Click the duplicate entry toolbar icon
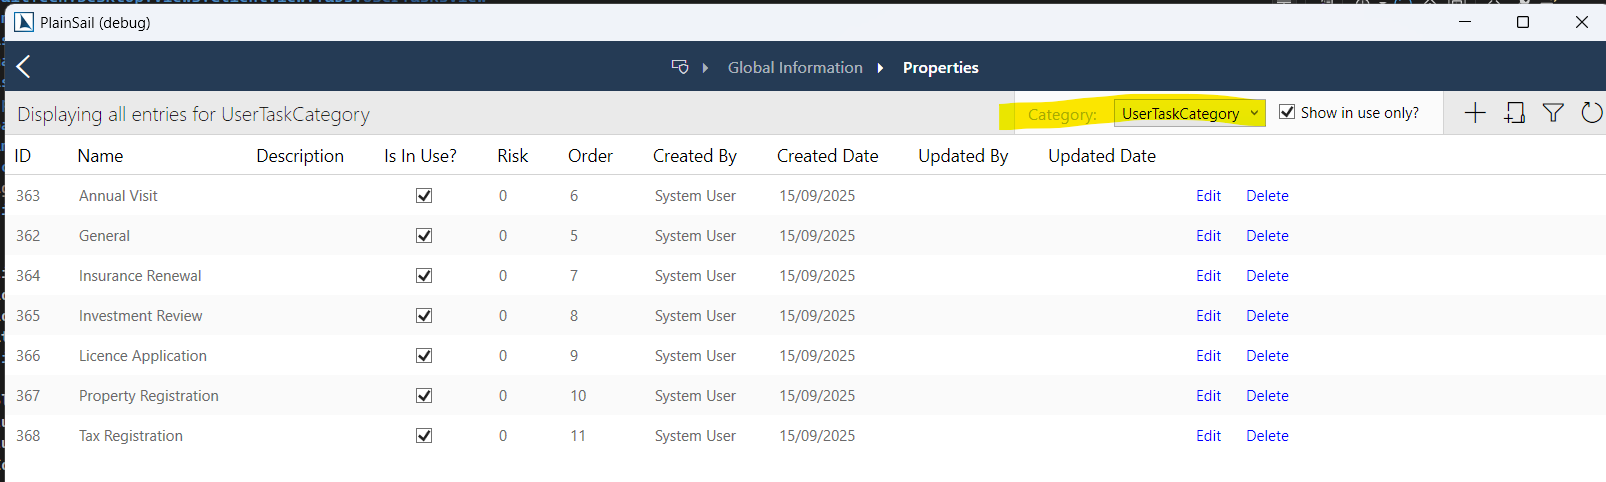1606x482 pixels. (x=1515, y=113)
